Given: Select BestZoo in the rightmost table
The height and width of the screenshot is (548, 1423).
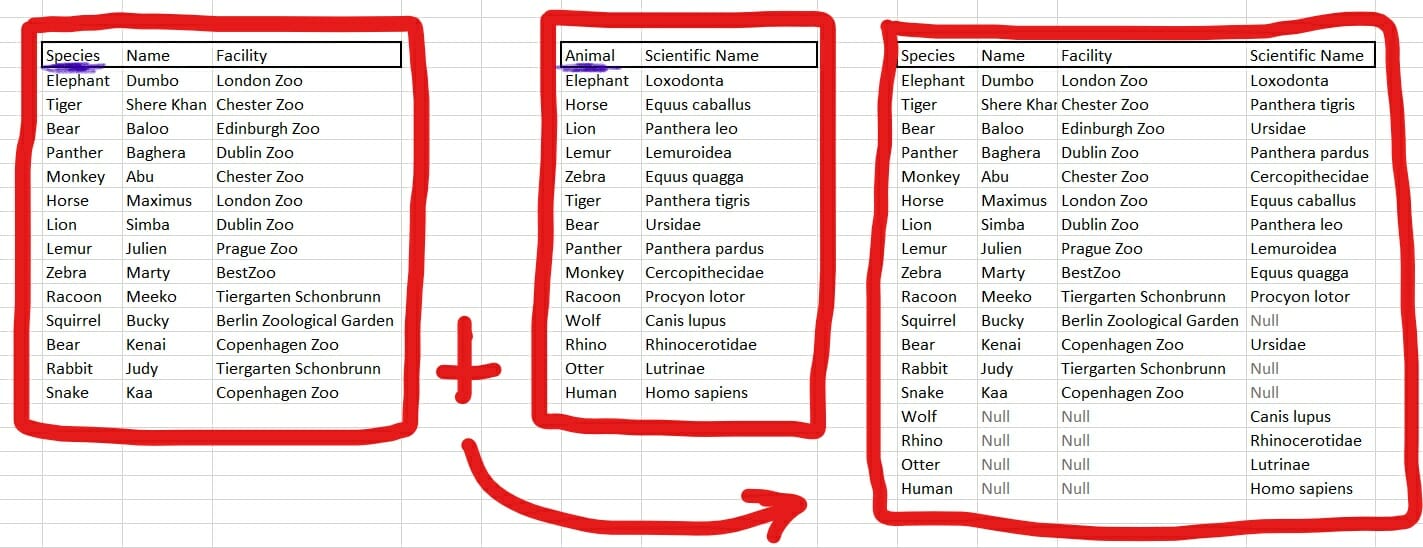Looking at the screenshot, I should tap(1090, 273).
